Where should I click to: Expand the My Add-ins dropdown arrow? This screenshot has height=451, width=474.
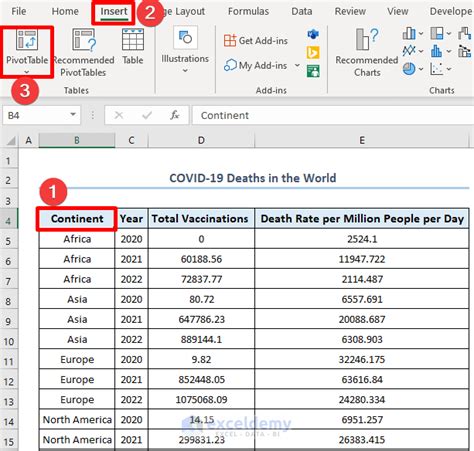tap(297, 65)
